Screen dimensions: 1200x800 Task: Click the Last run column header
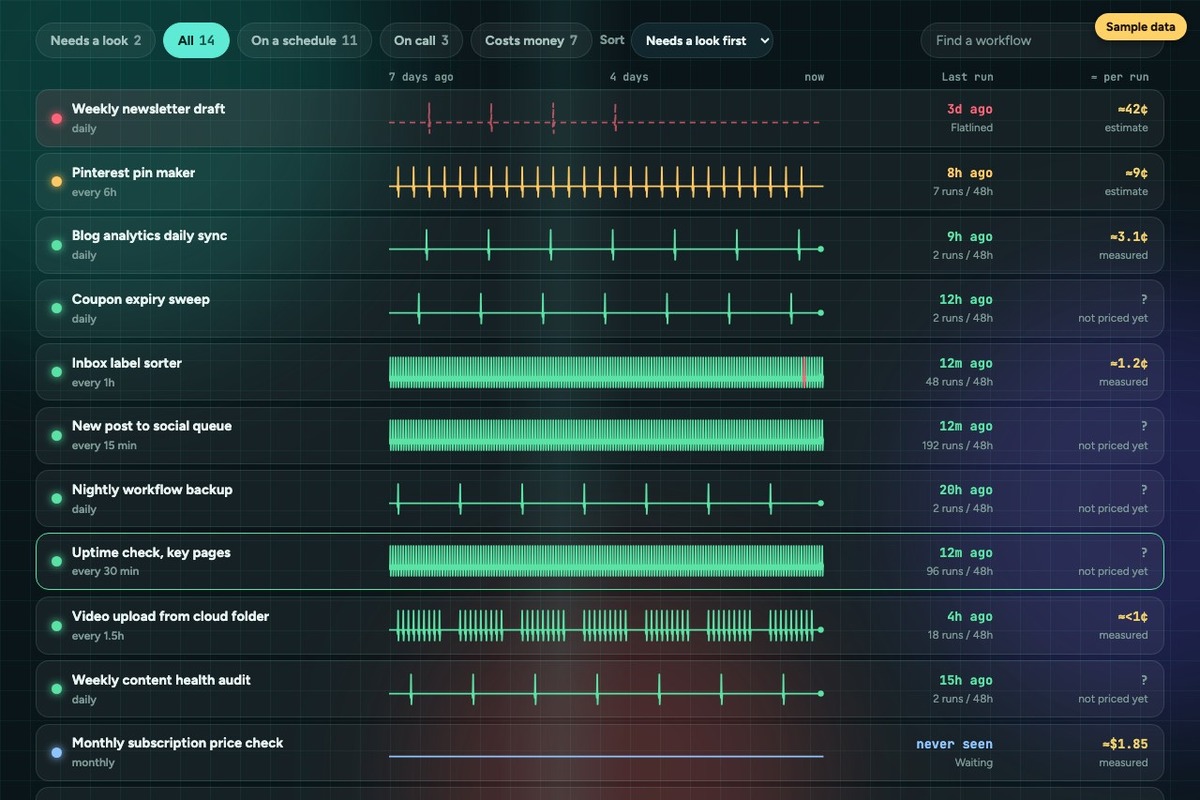[x=967, y=77]
